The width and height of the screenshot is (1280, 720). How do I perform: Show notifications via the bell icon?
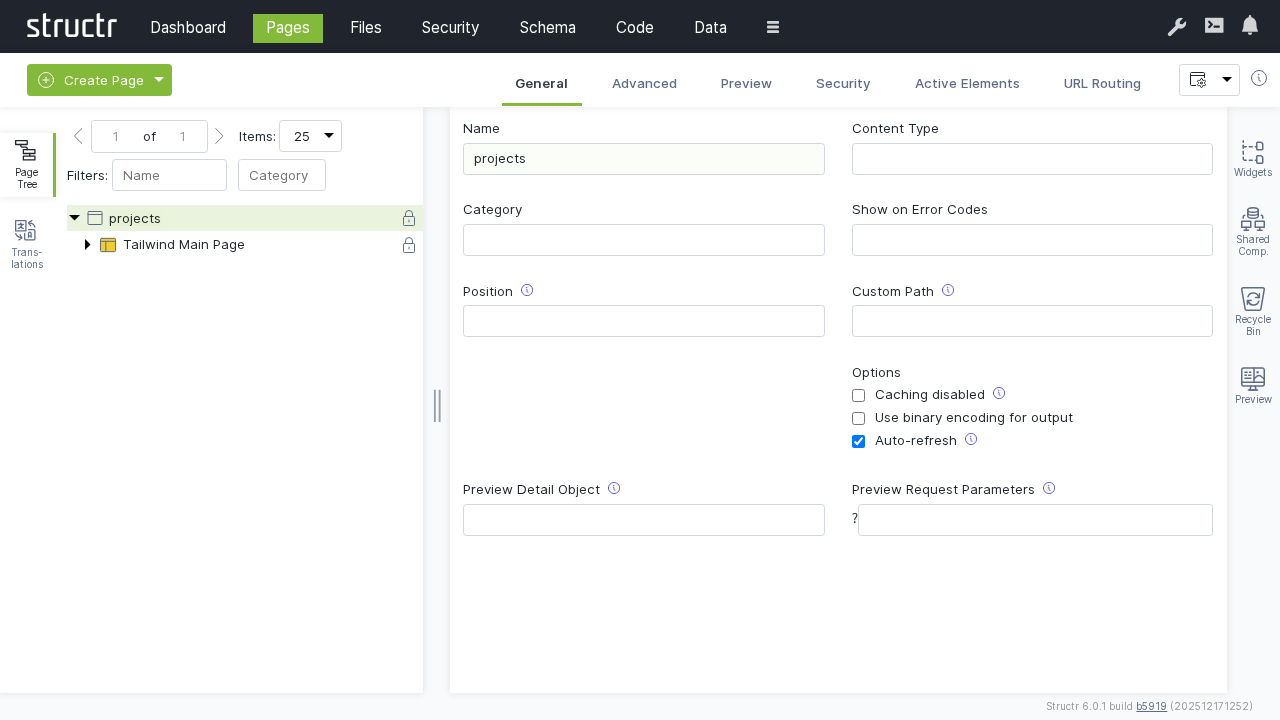click(x=1250, y=26)
